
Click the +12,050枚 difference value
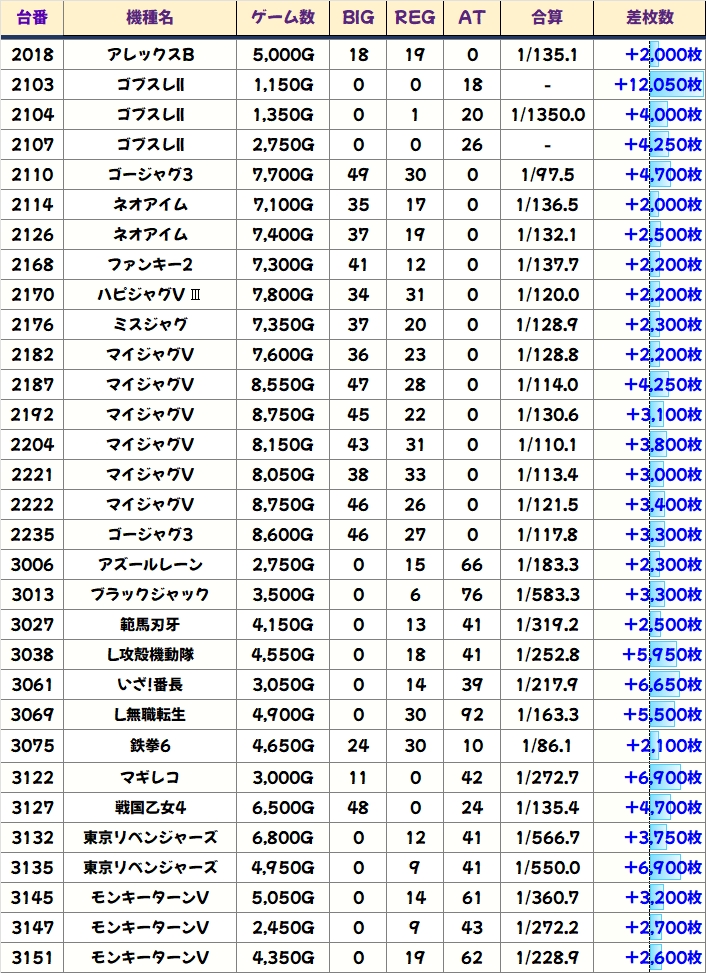pyautogui.click(x=657, y=85)
